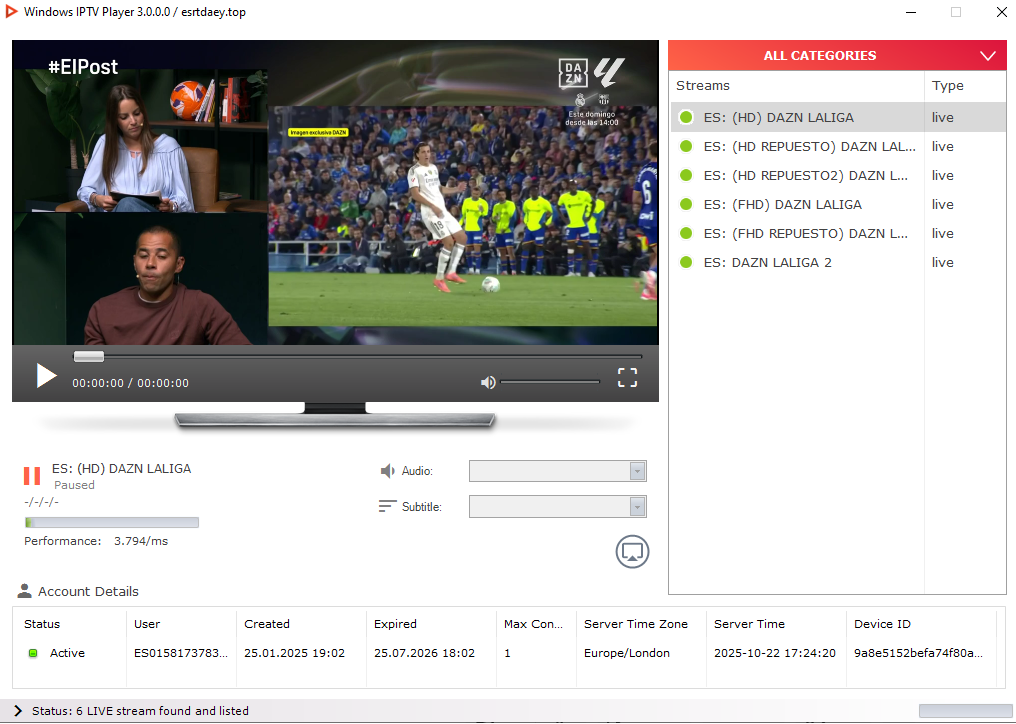The height and width of the screenshot is (724, 1016).
Task: Adjust the volume slider
Action: [x=550, y=382]
